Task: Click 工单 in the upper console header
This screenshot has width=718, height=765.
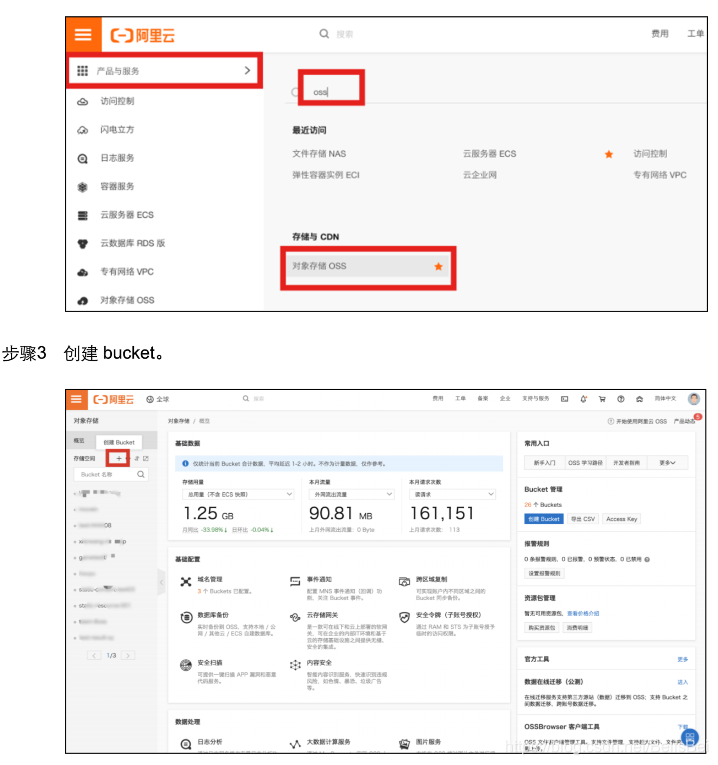Action: pyautogui.click(x=695, y=34)
